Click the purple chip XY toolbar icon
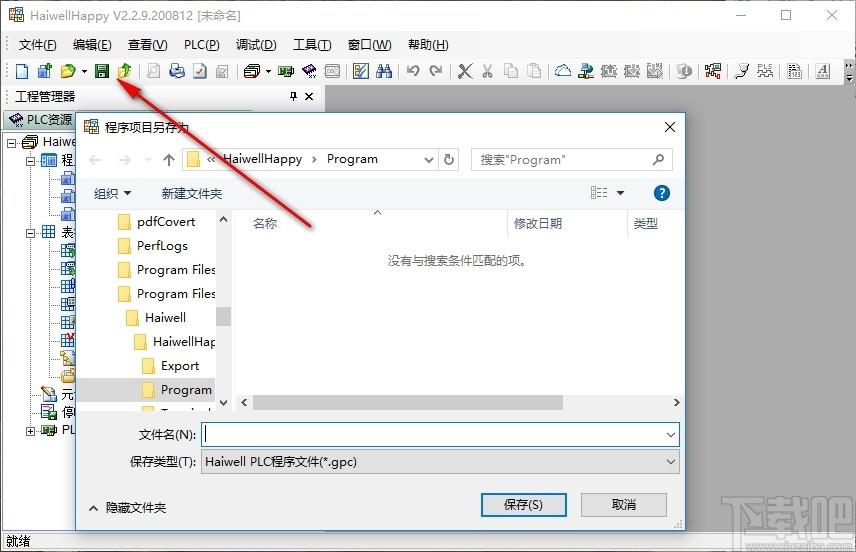 [x=309, y=71]
